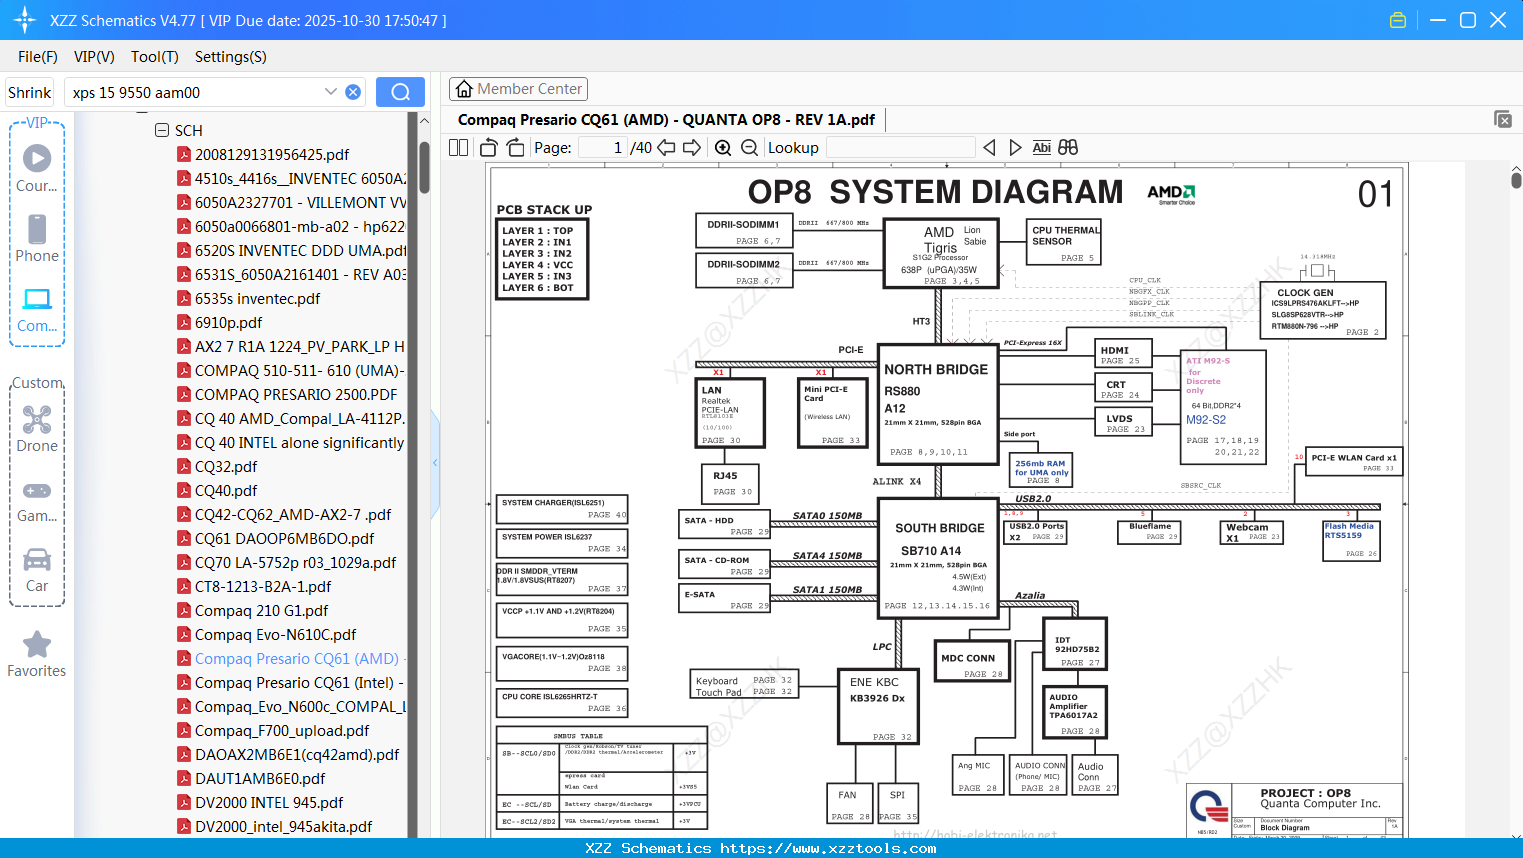The width and height of the screenshot is (1523, 858).
Task: Open CT8-1213-B2A-1.pdf
Action: pyautogui.click(x=263, y=587)
